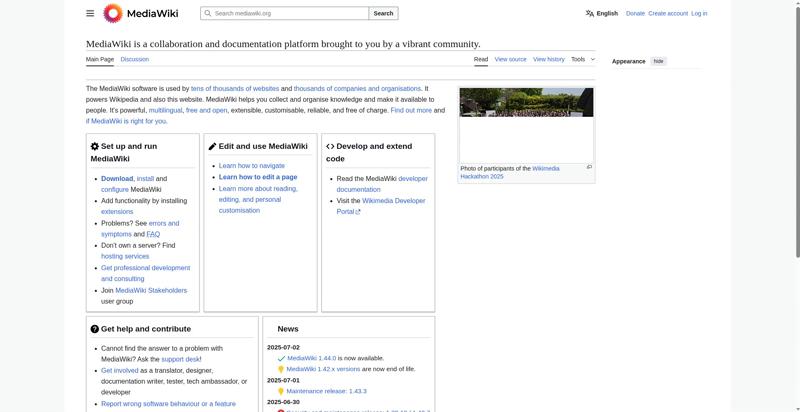The image size is (800, 412).
Task: Open the View history tab
Action: pos(549,59)
